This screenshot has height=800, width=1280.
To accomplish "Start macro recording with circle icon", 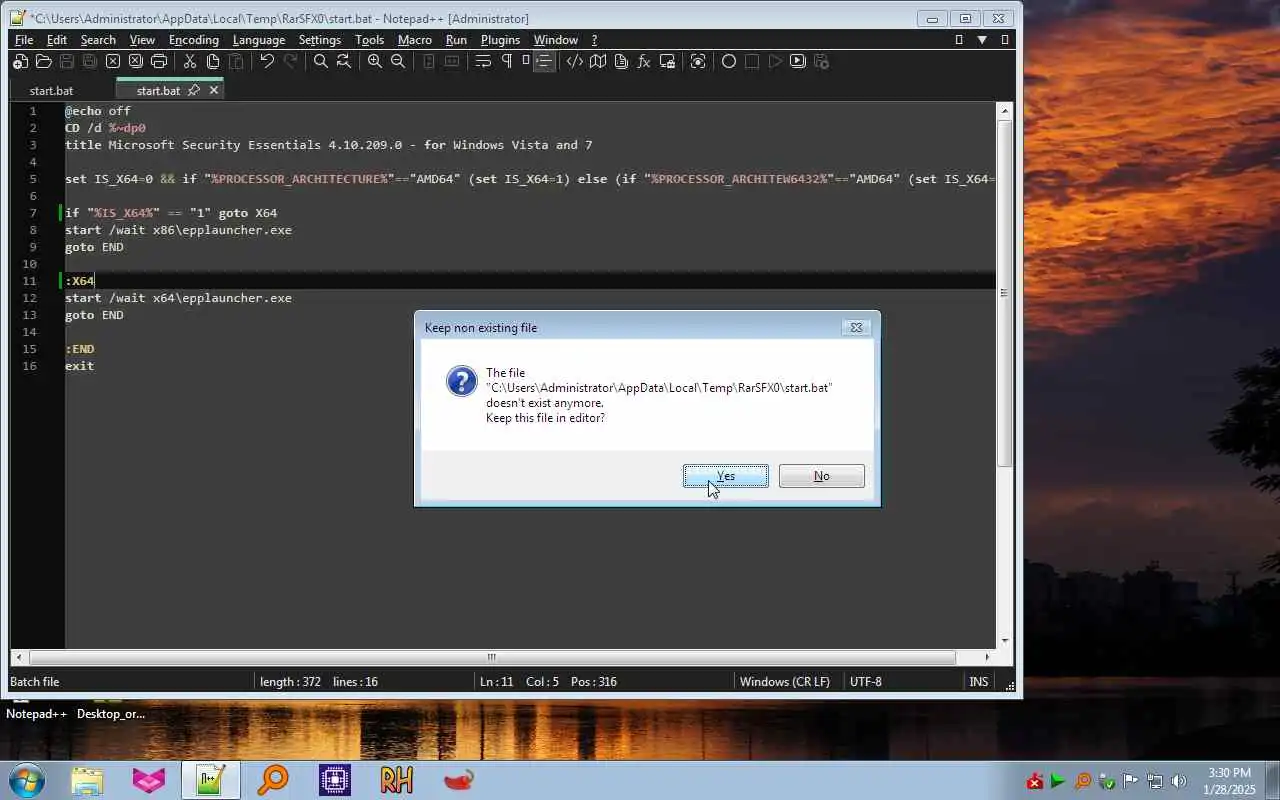I will [x=729, y=61].
